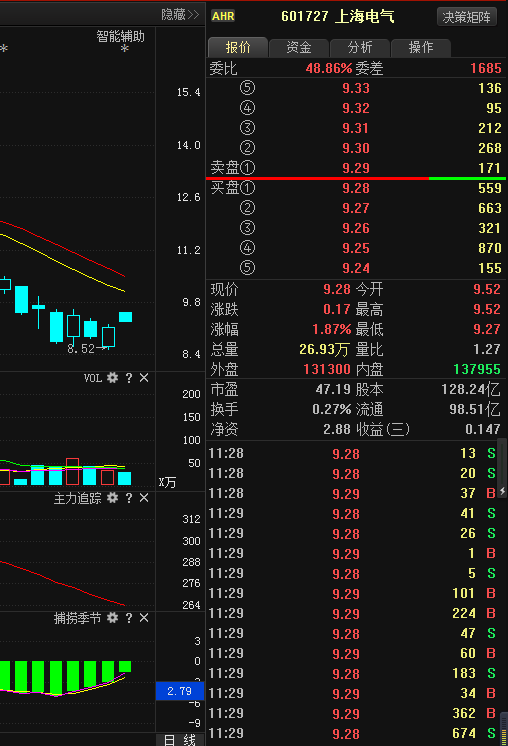Collapse the panel with 隐藏>>
The image size is (508, 746).
click(180, 15)
